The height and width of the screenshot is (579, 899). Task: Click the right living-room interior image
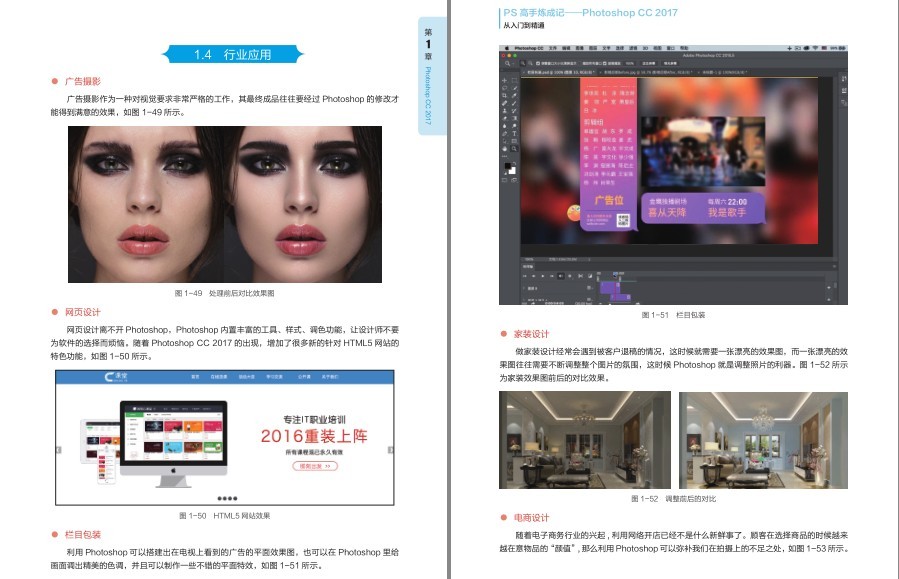[763, 440]
